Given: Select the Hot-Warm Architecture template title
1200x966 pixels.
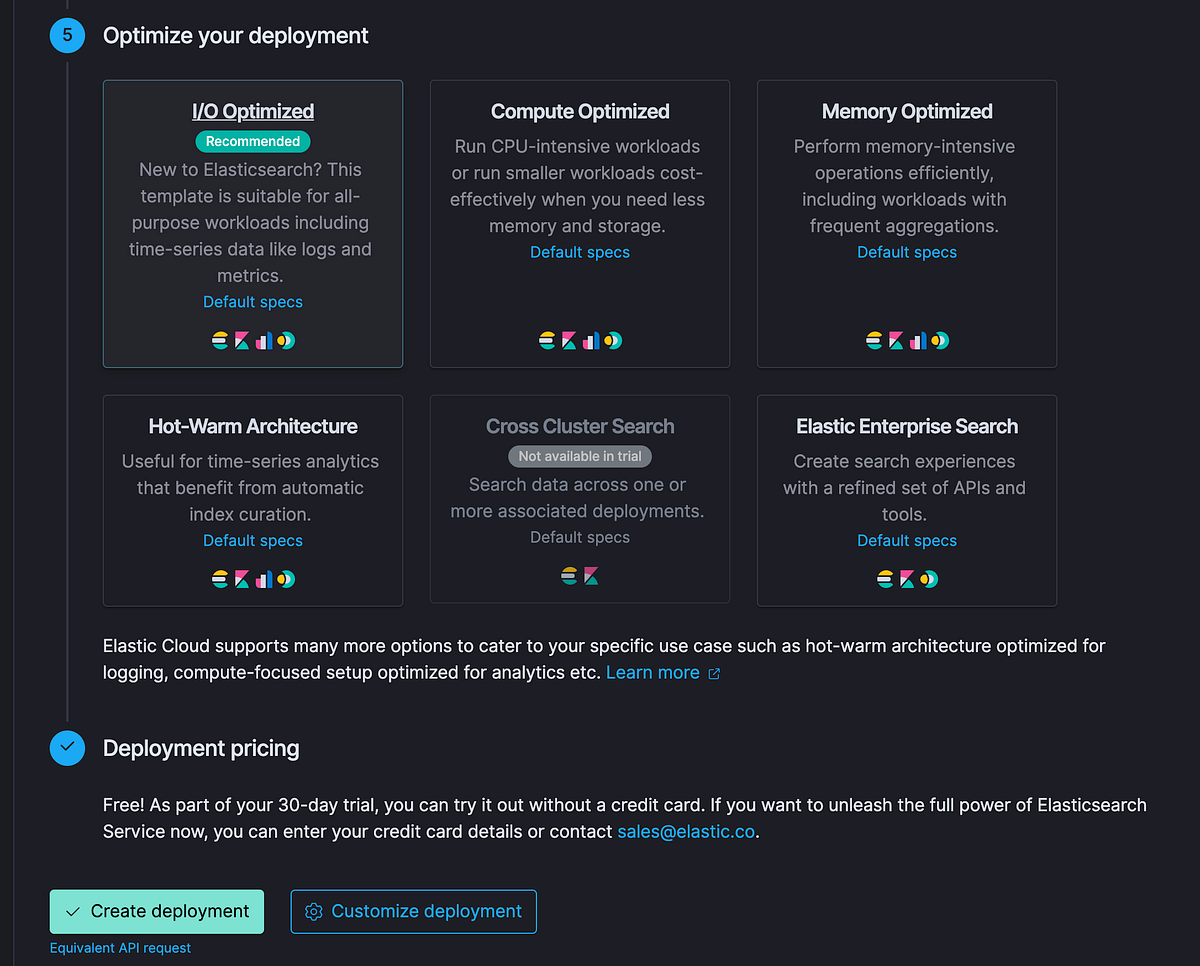Looking at the screenshot, I should [x=253, y=426].
